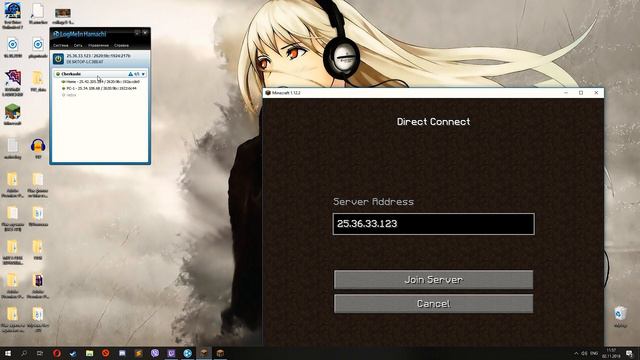The height and width of the screenshot is (360, 640).
Task: Select the PC-1 peer in Hamachi list
Action: 99,88
